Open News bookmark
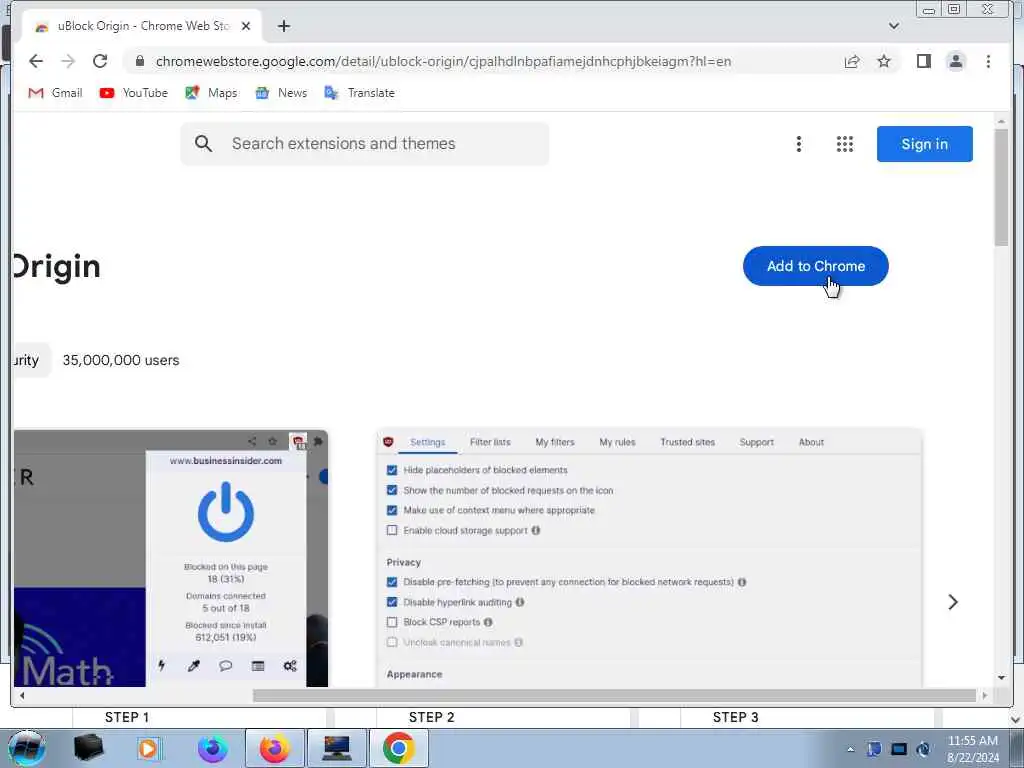This screenshot has width=1024, height=768. coord(281,93)
